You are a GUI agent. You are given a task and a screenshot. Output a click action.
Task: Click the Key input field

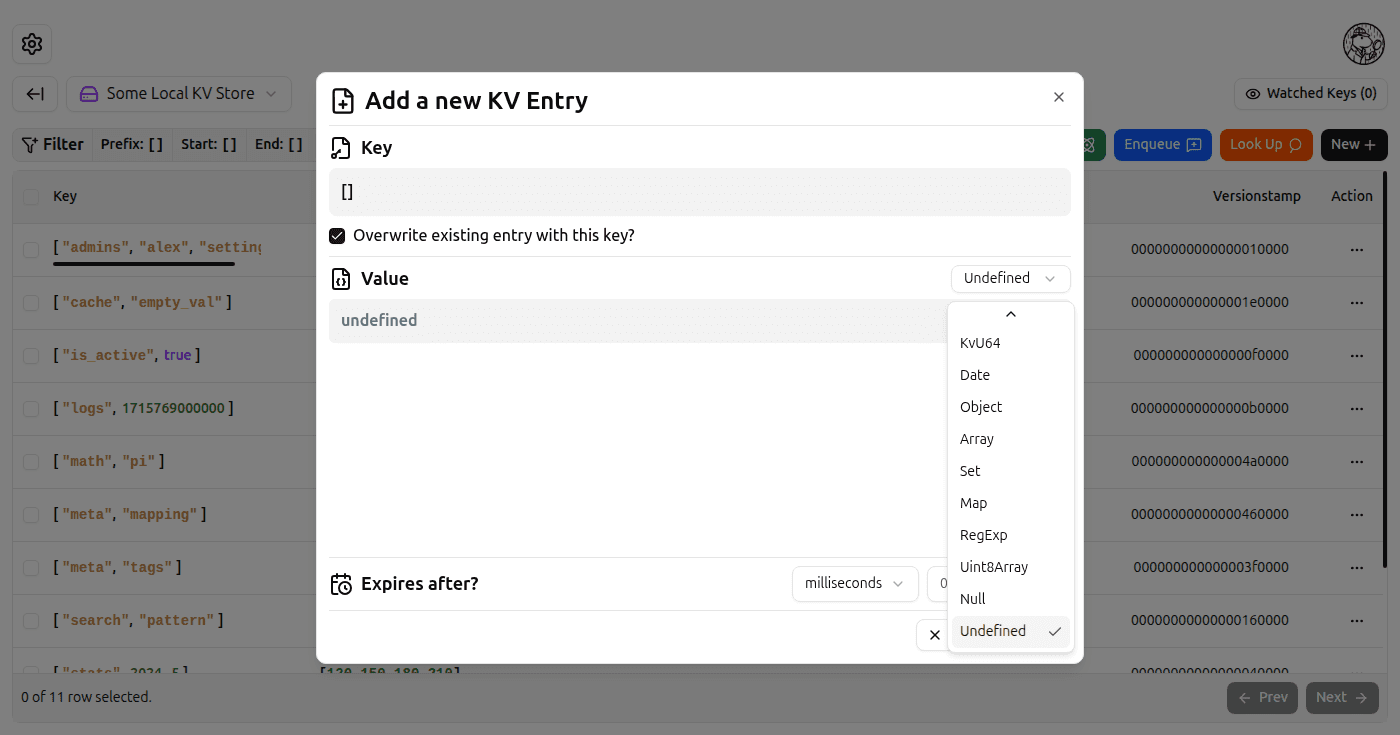tap(700, 192)
